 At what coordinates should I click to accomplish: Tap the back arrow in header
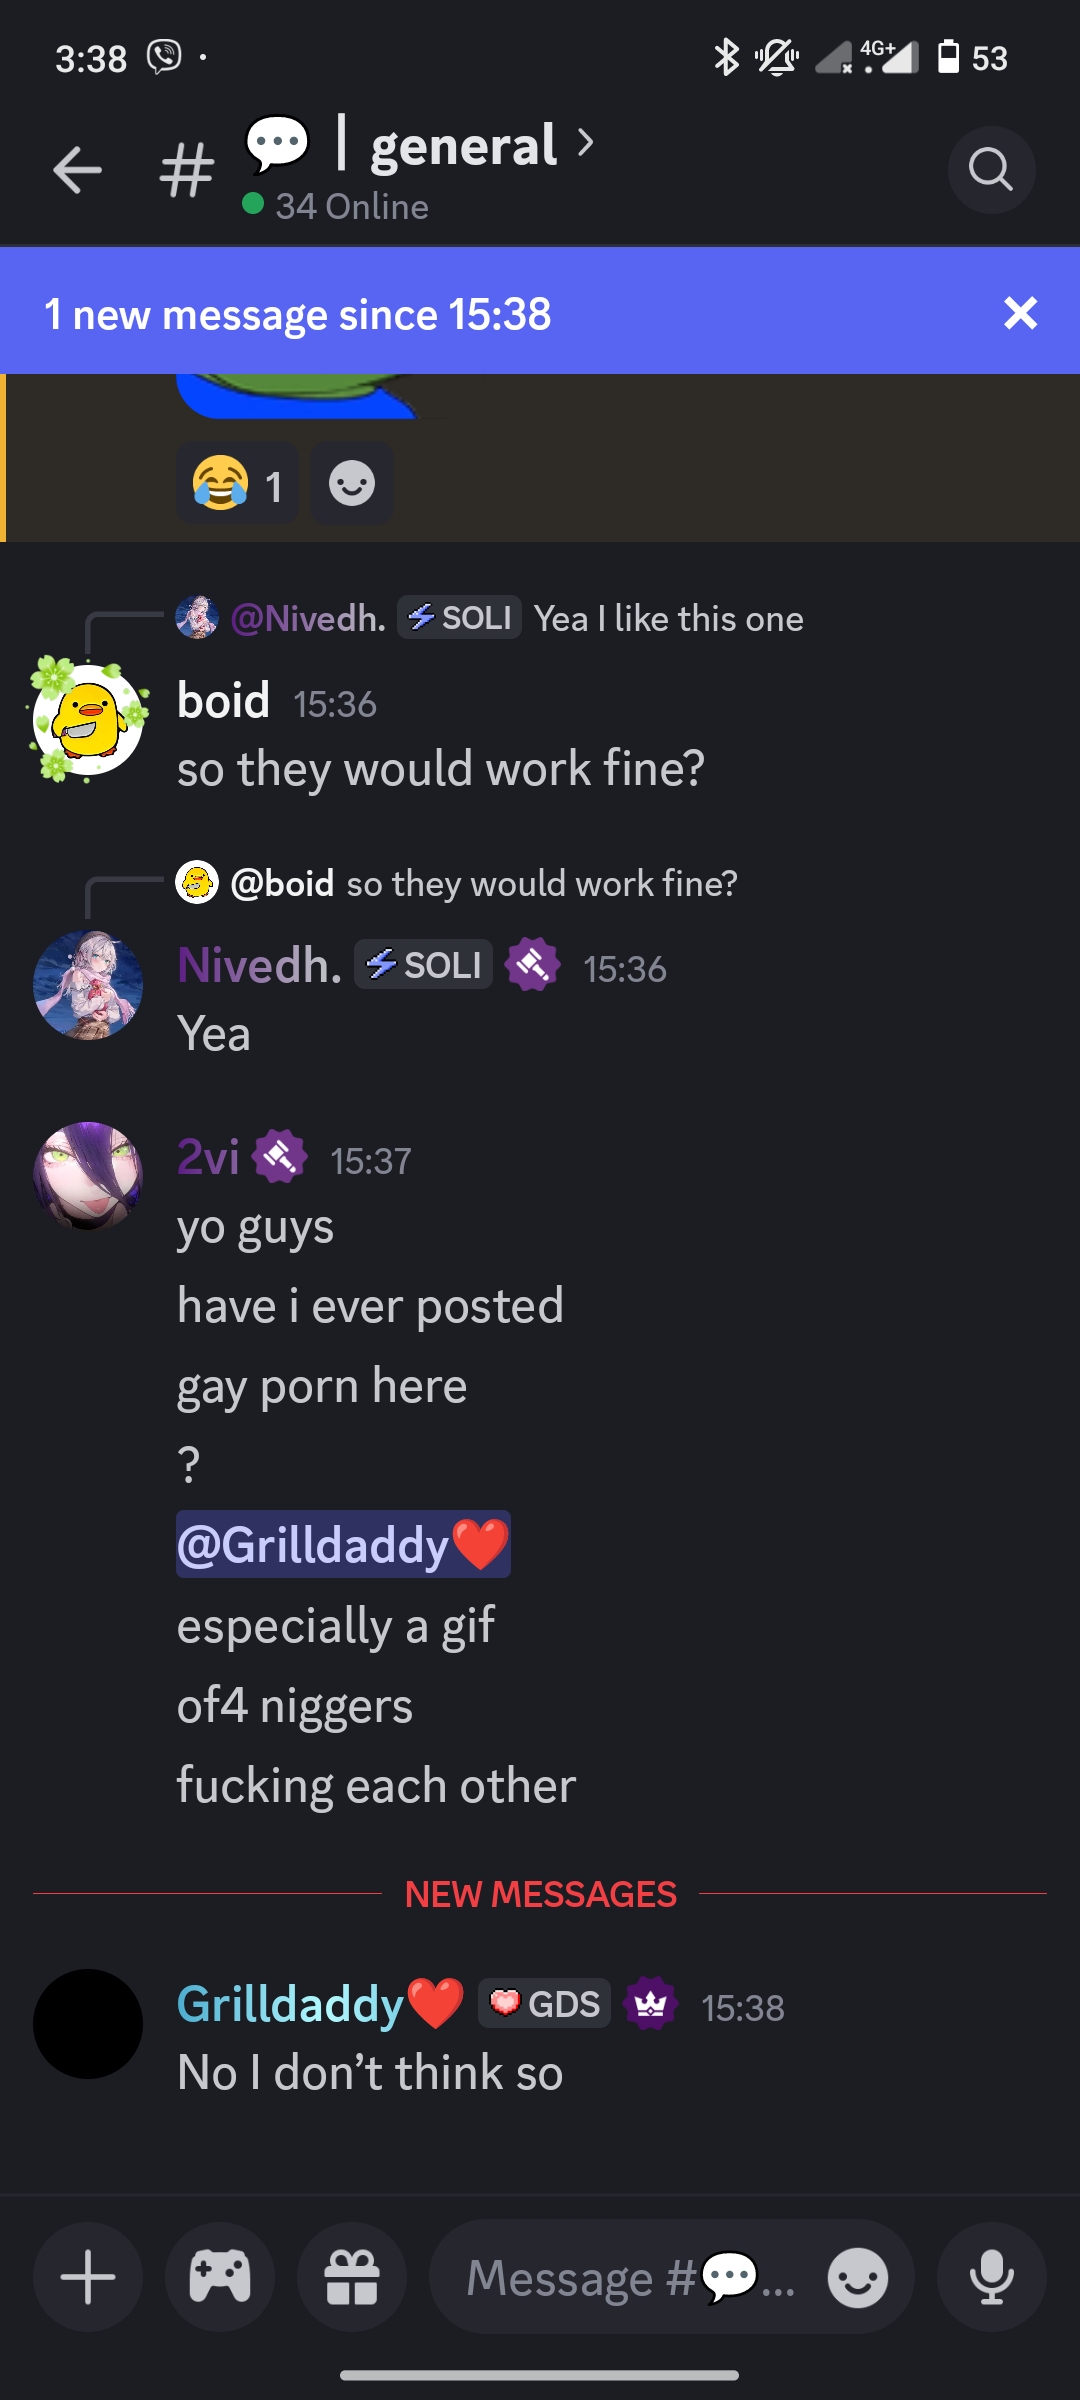pyautogui.click(x=77, y=170)
